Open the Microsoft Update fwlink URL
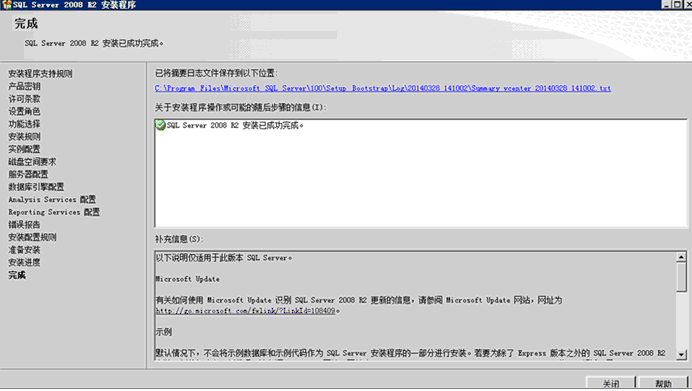This screenshot has width=692, height=391. (x=245, y=311)
